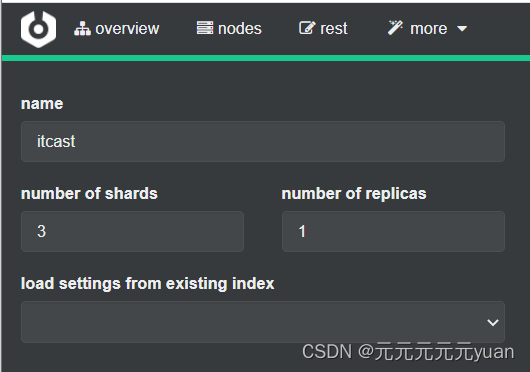
Task: Open the more menu
Action: point(428,28)
